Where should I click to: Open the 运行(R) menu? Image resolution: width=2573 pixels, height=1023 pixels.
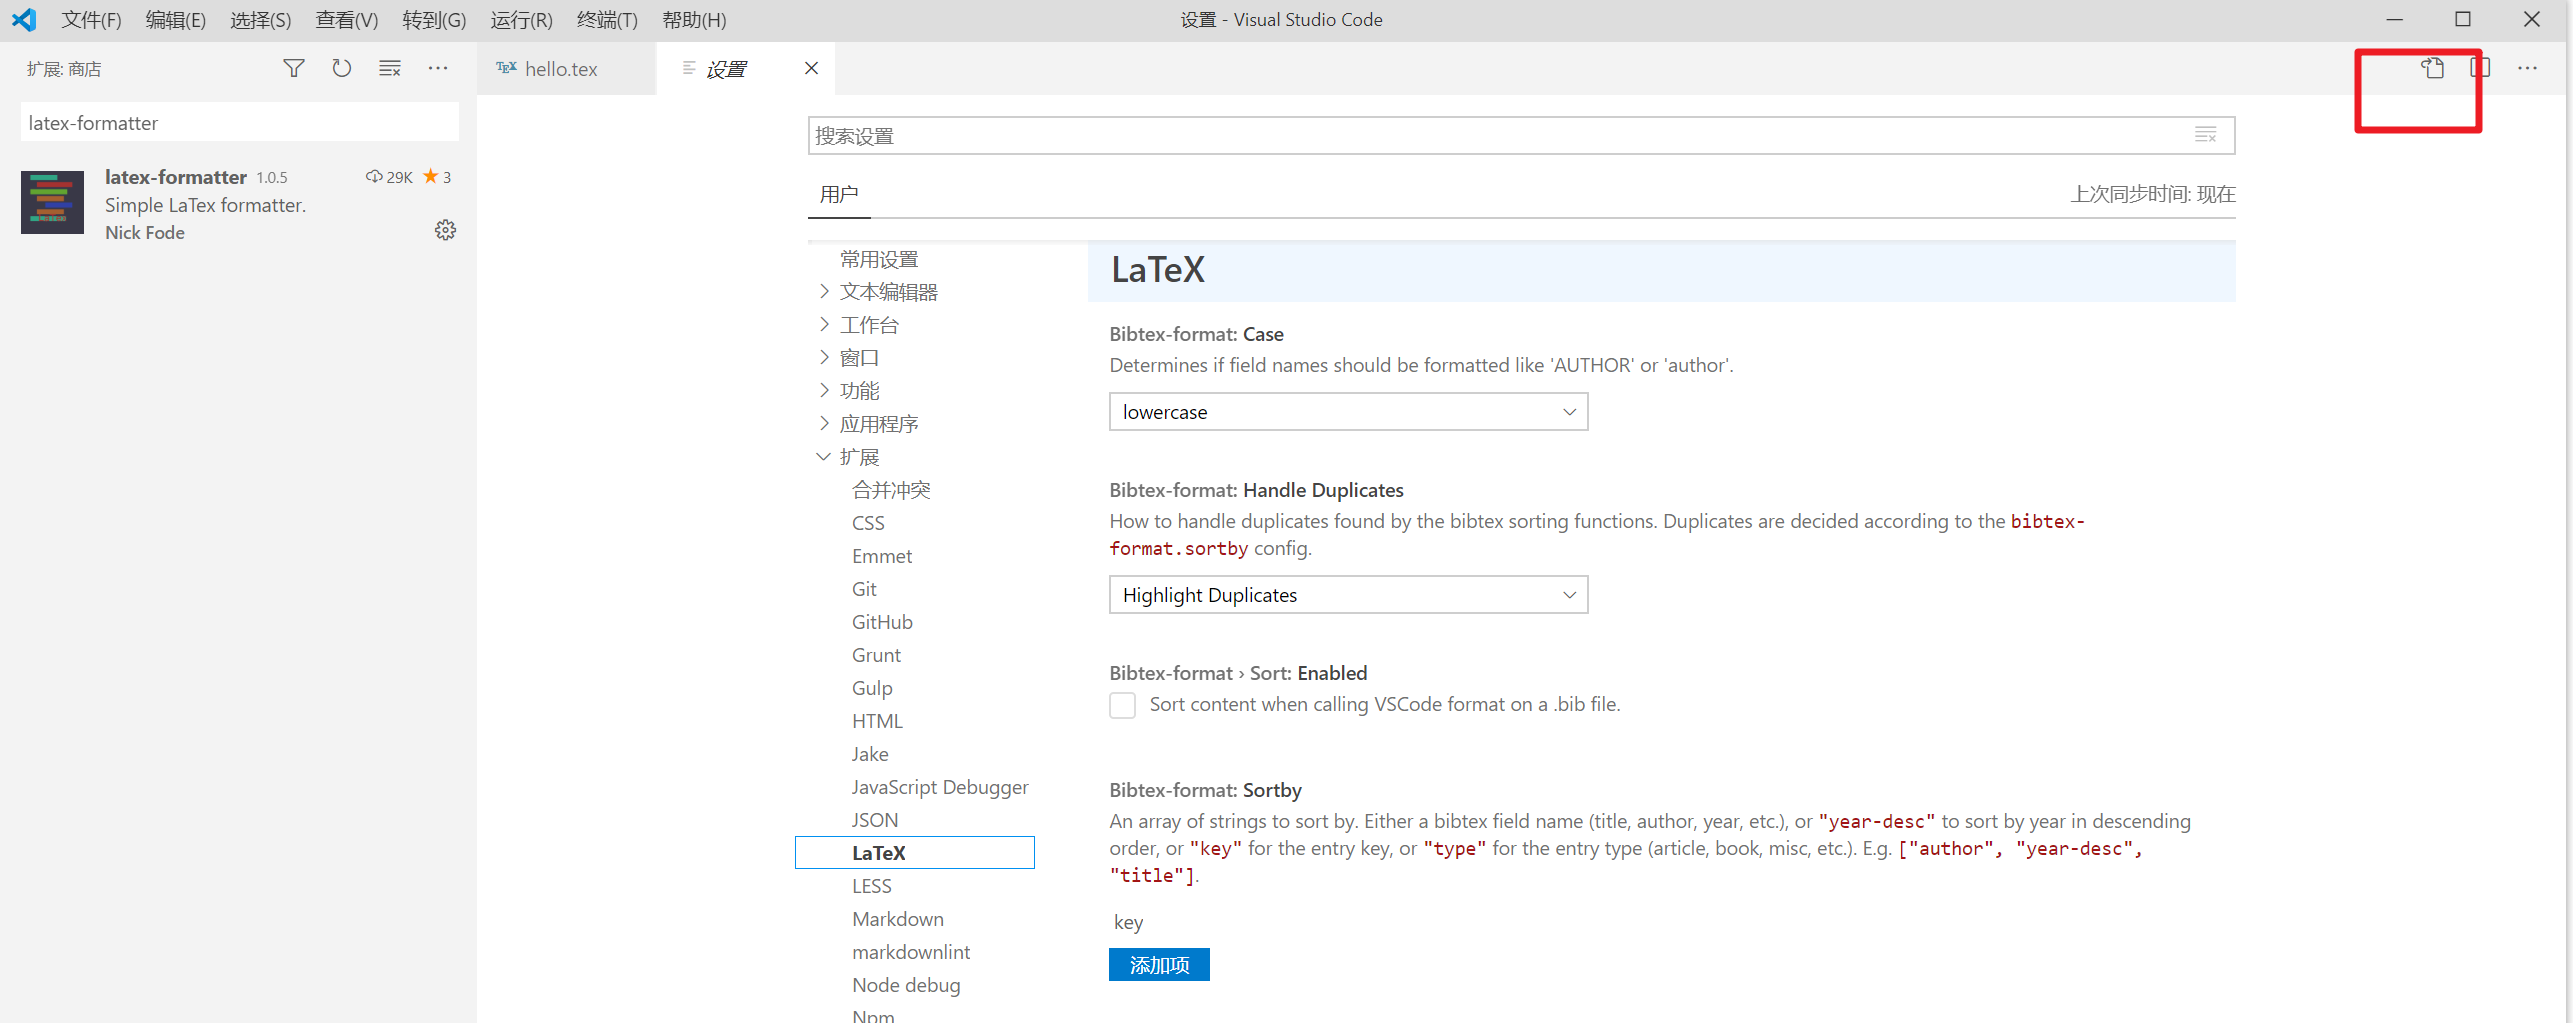tap(521, 19)
